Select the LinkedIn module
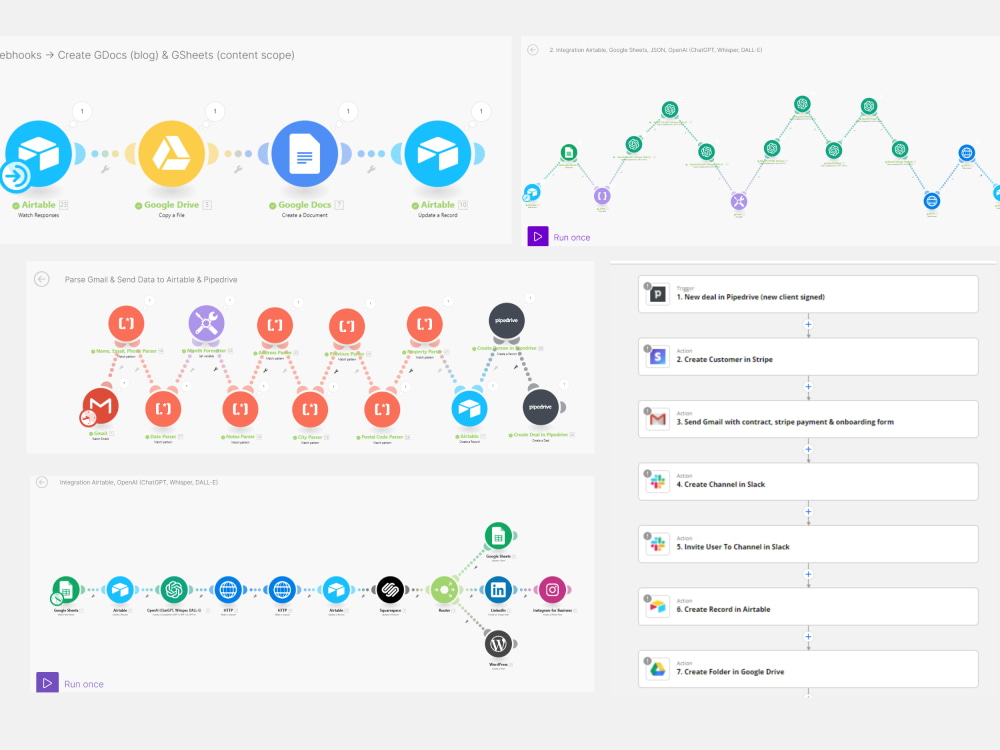This screenshot has height=750, width=1000. tap(498, 590)
